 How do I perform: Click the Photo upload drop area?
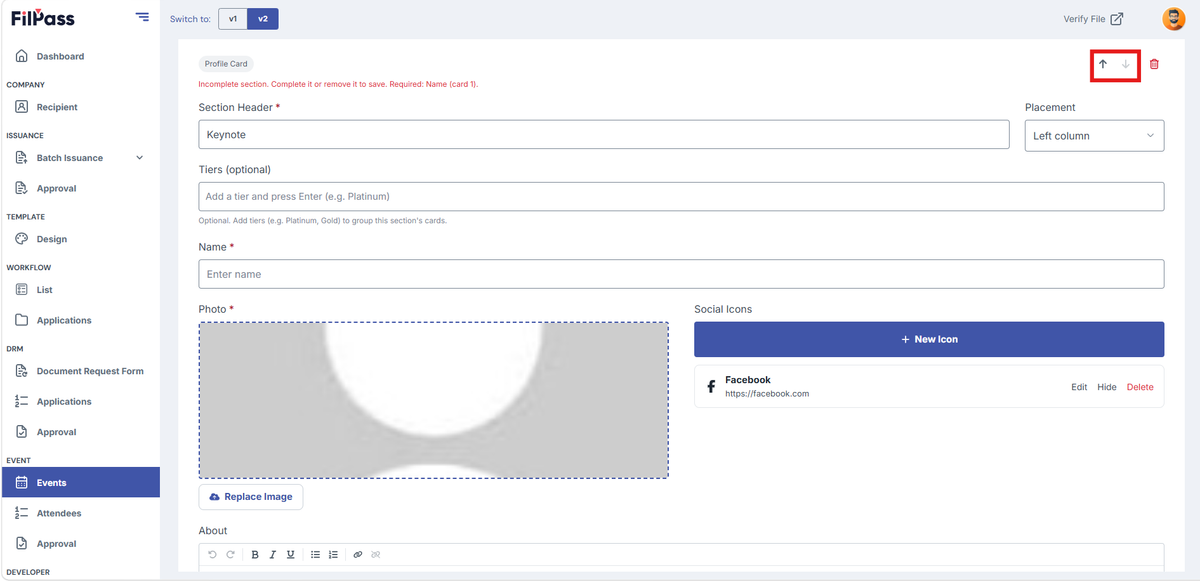(x=434, y=400)
